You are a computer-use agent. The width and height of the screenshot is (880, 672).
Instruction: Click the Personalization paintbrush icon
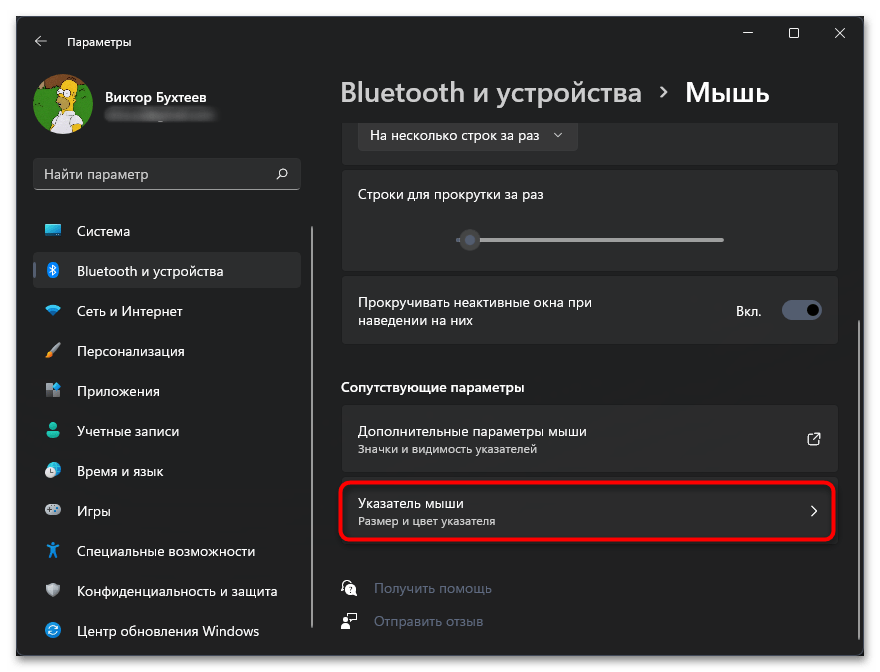[x=54, y=351]
